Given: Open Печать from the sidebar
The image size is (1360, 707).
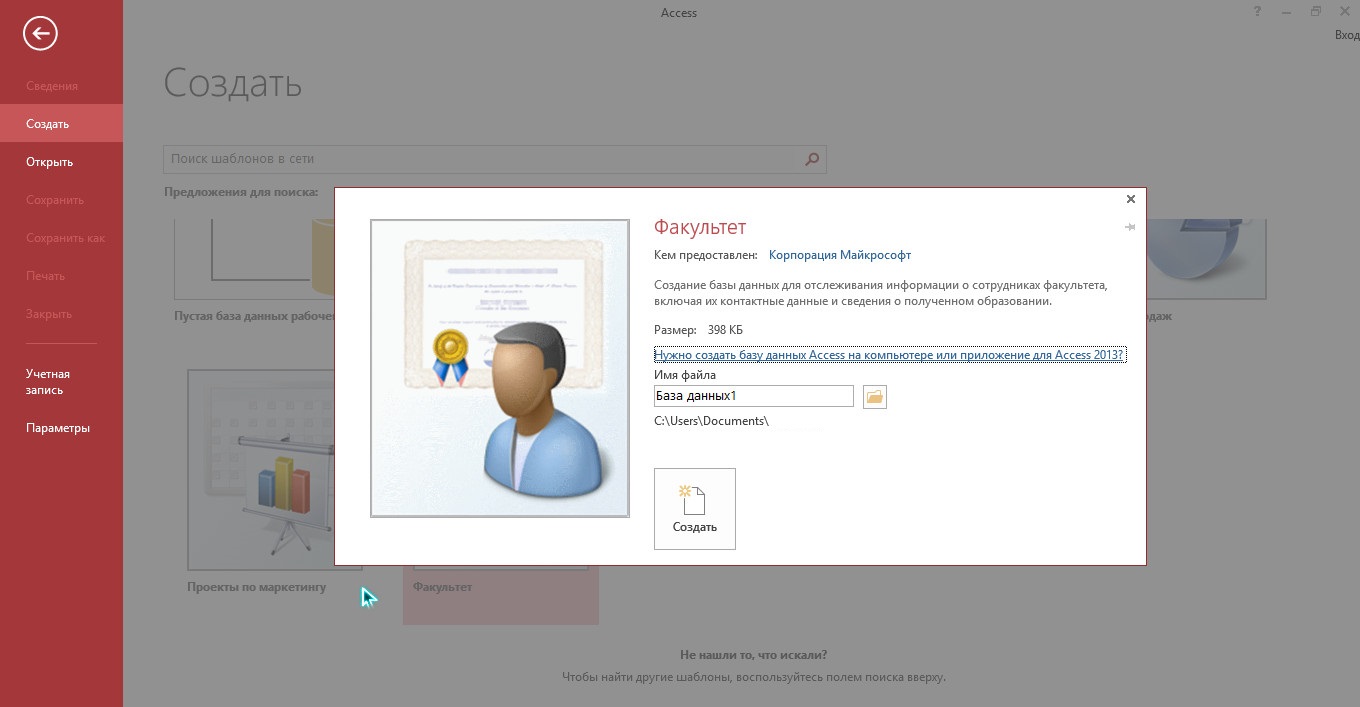Looking at the screenshot, I should pyautogui.click(x=61, y=276).
